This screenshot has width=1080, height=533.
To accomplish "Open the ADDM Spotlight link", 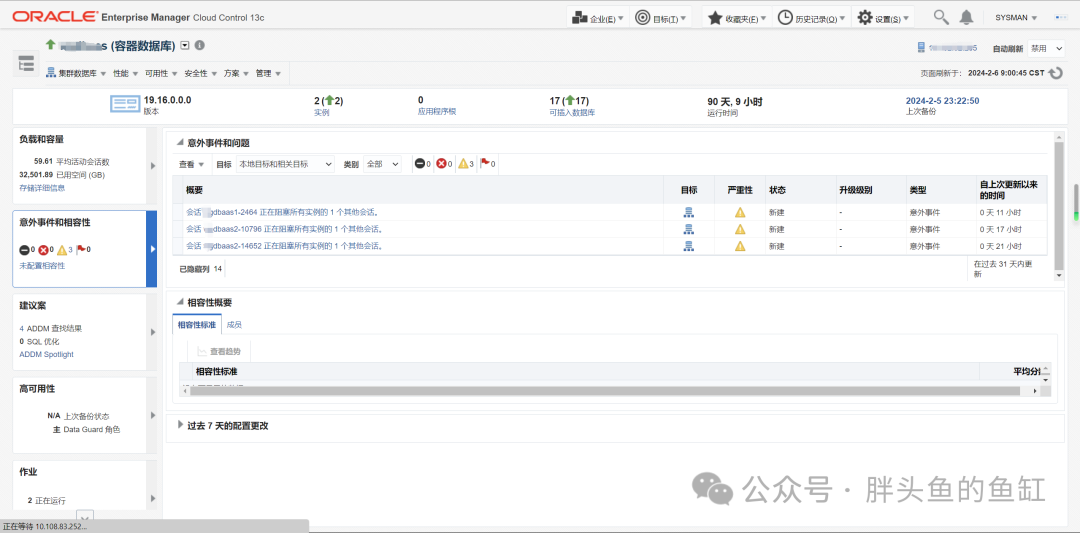I will (46, 354).
